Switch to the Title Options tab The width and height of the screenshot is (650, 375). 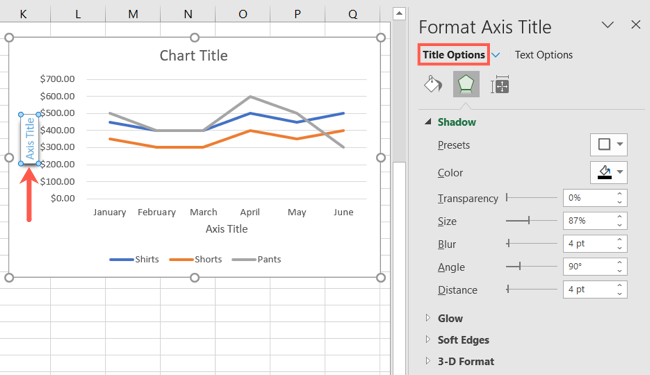click(454, 55)
